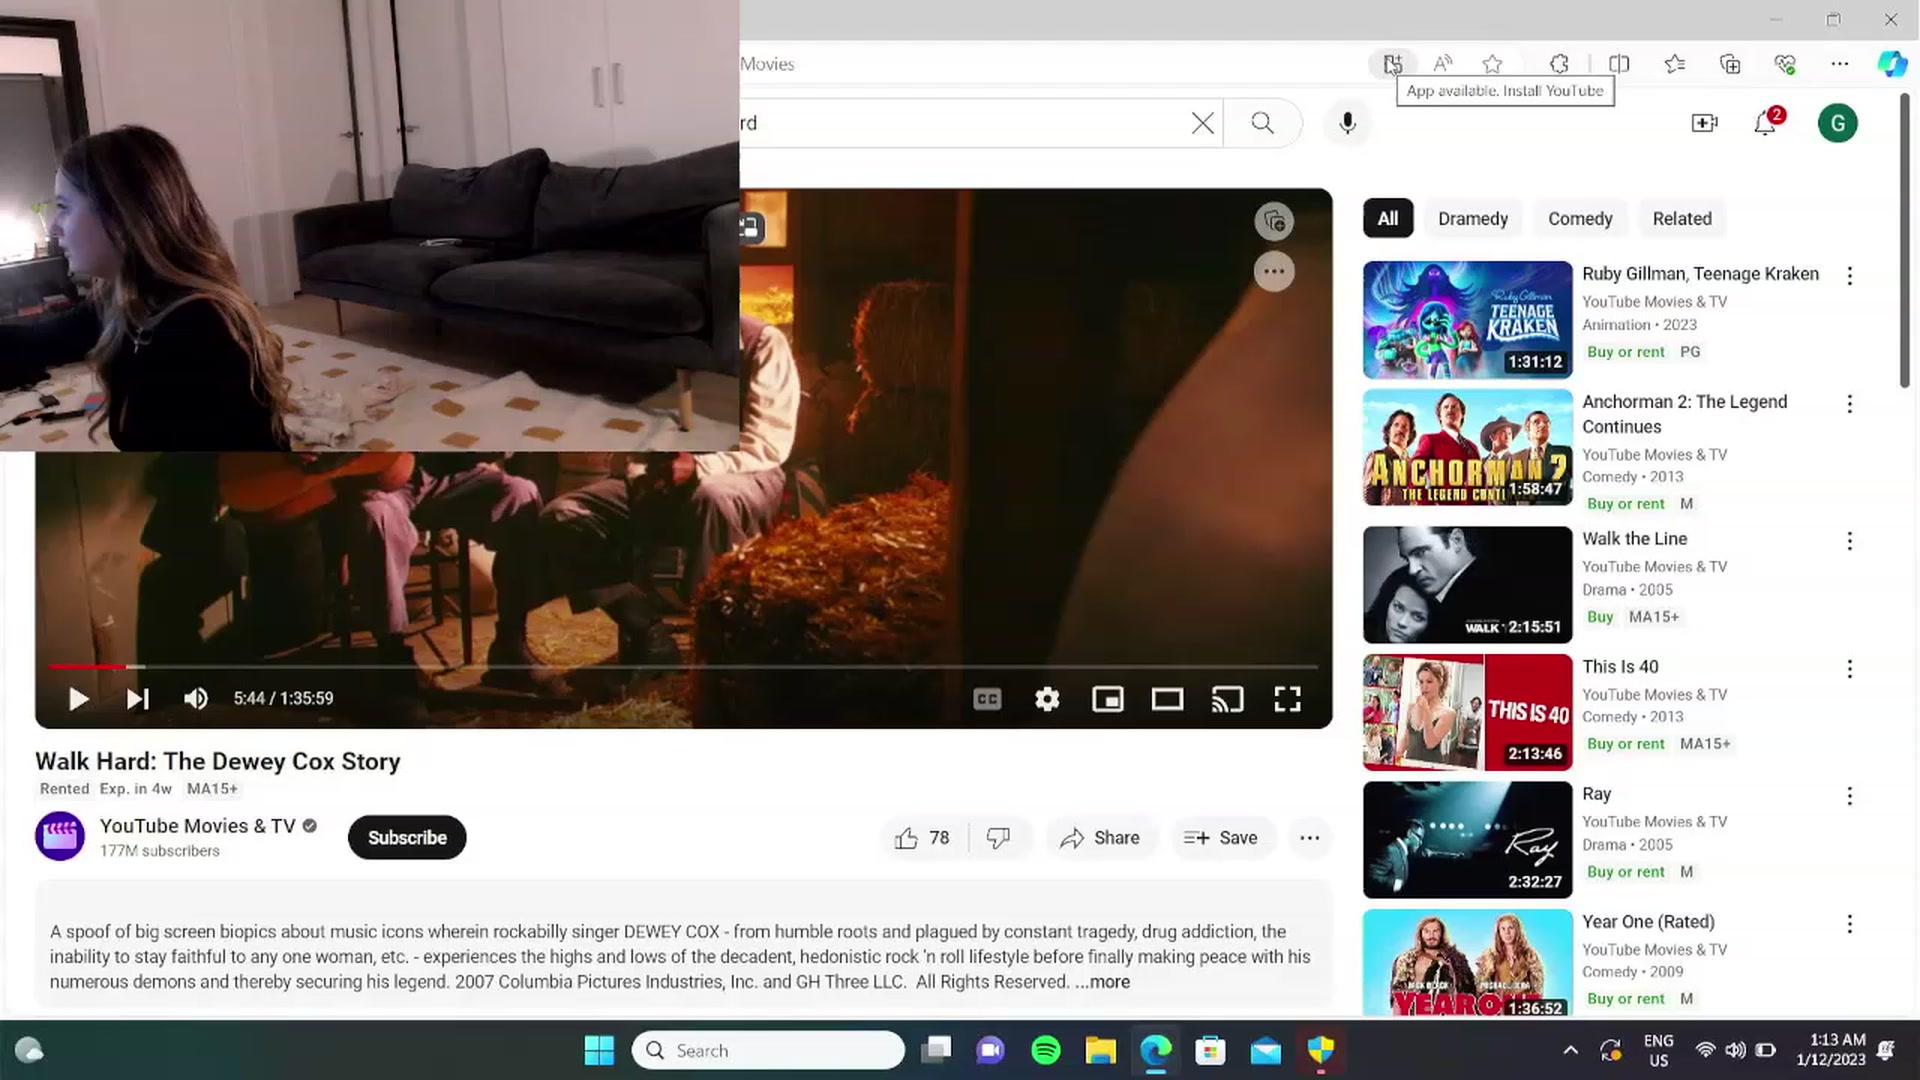Like the video with 78 likes
1920x1080 pixels.
point(922,838)
